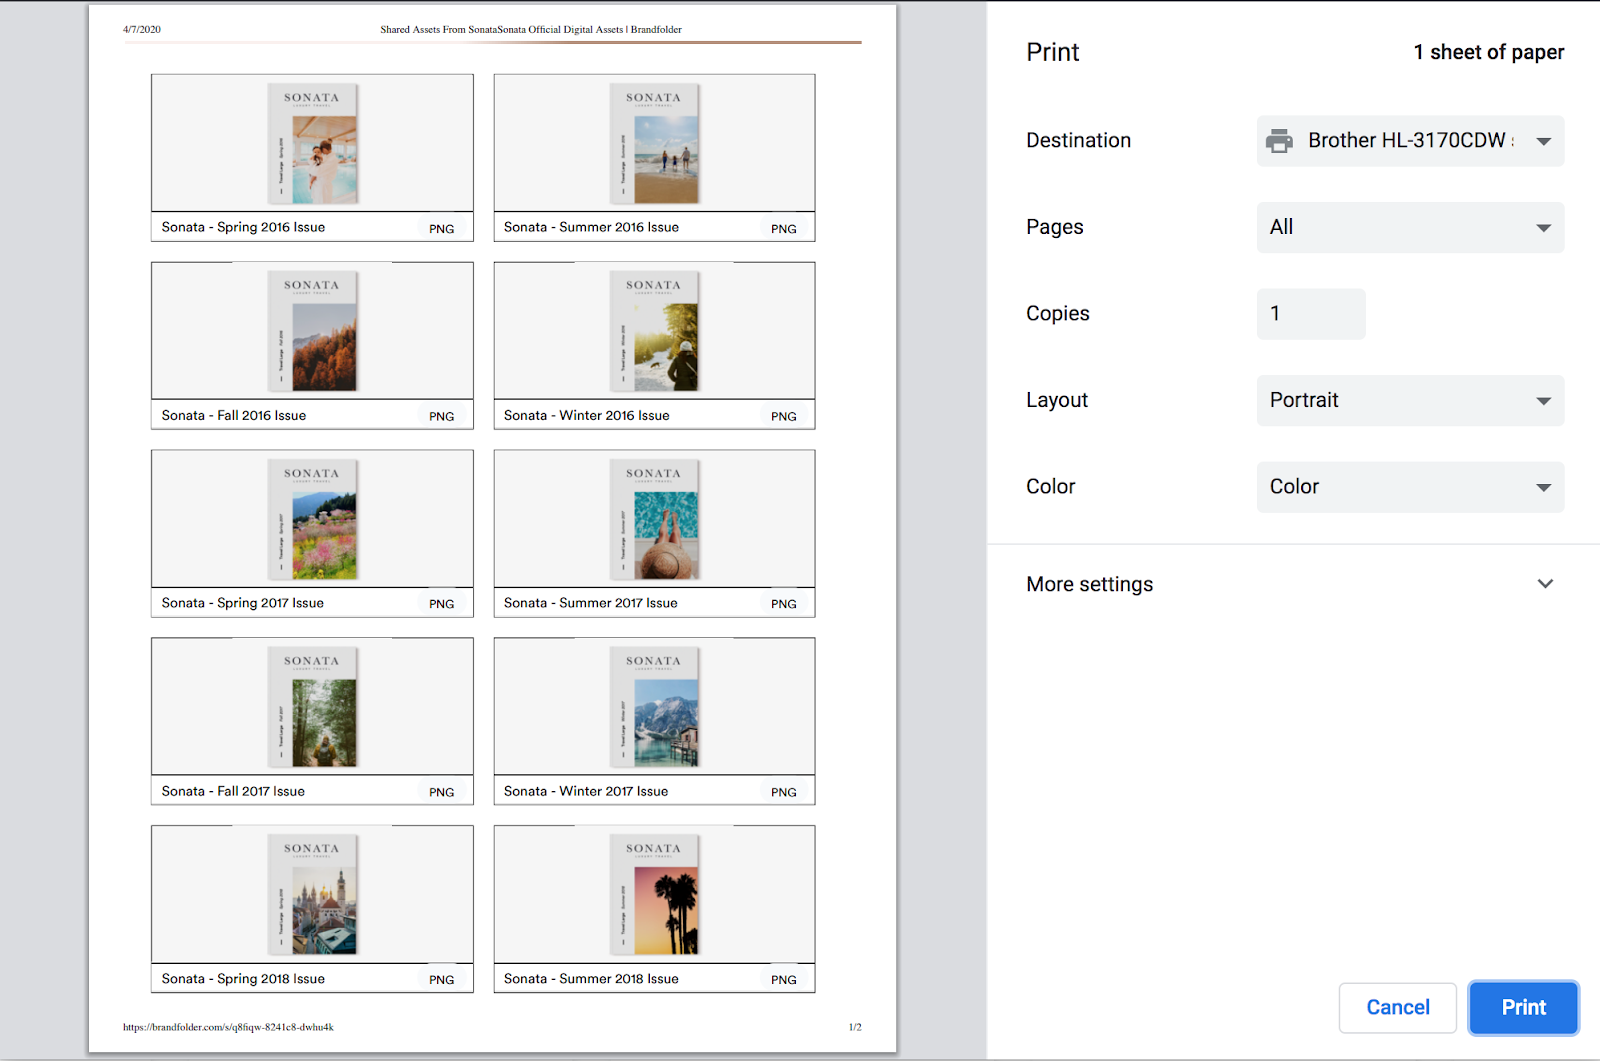Screen dimensions: 1600x1061
Task: Click the PNG badge on Spring 2018 Issue
Action: 442,980
